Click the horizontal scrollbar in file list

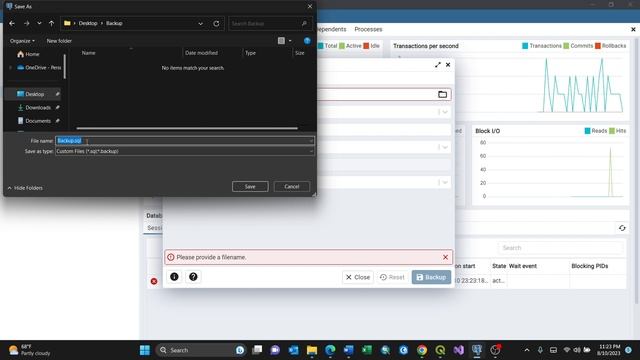coord(187,128)
